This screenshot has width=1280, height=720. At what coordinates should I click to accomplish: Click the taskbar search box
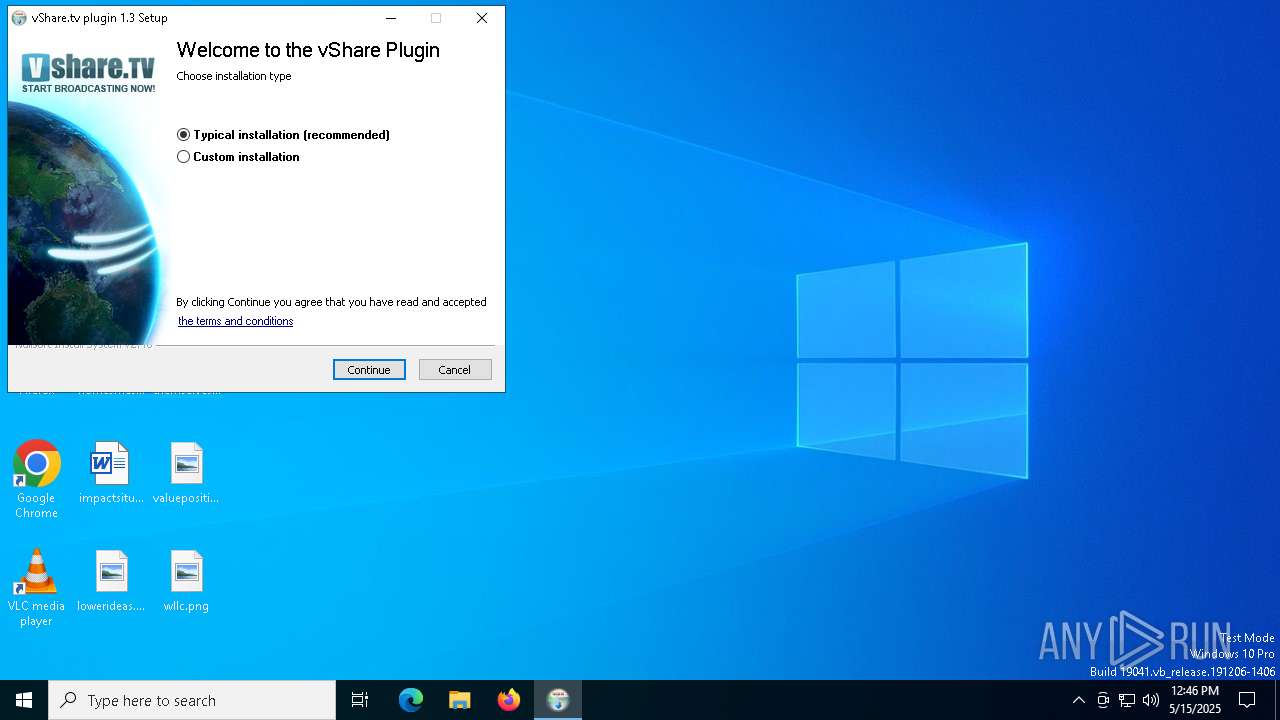coord(192,700)
